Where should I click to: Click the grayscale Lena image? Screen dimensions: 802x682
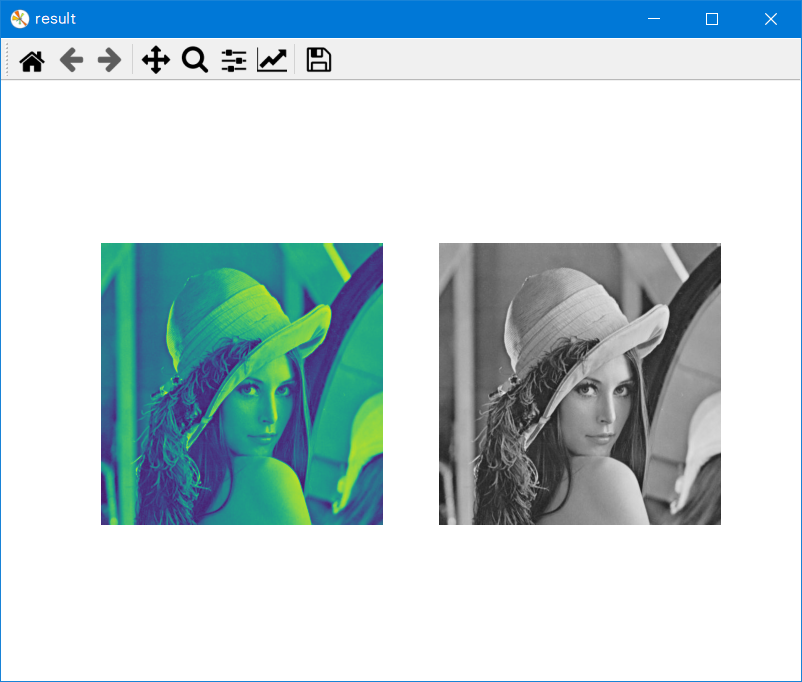click(x=580, y=384)
